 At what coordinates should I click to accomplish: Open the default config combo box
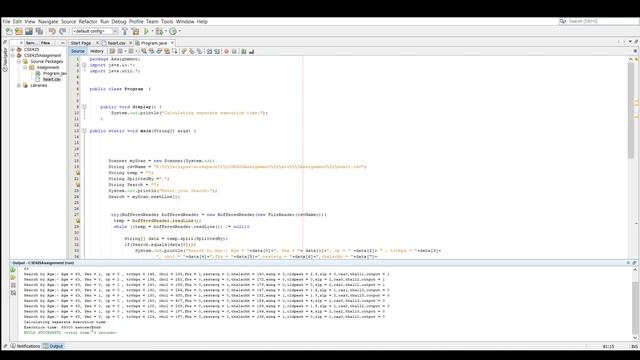[95, 31]
